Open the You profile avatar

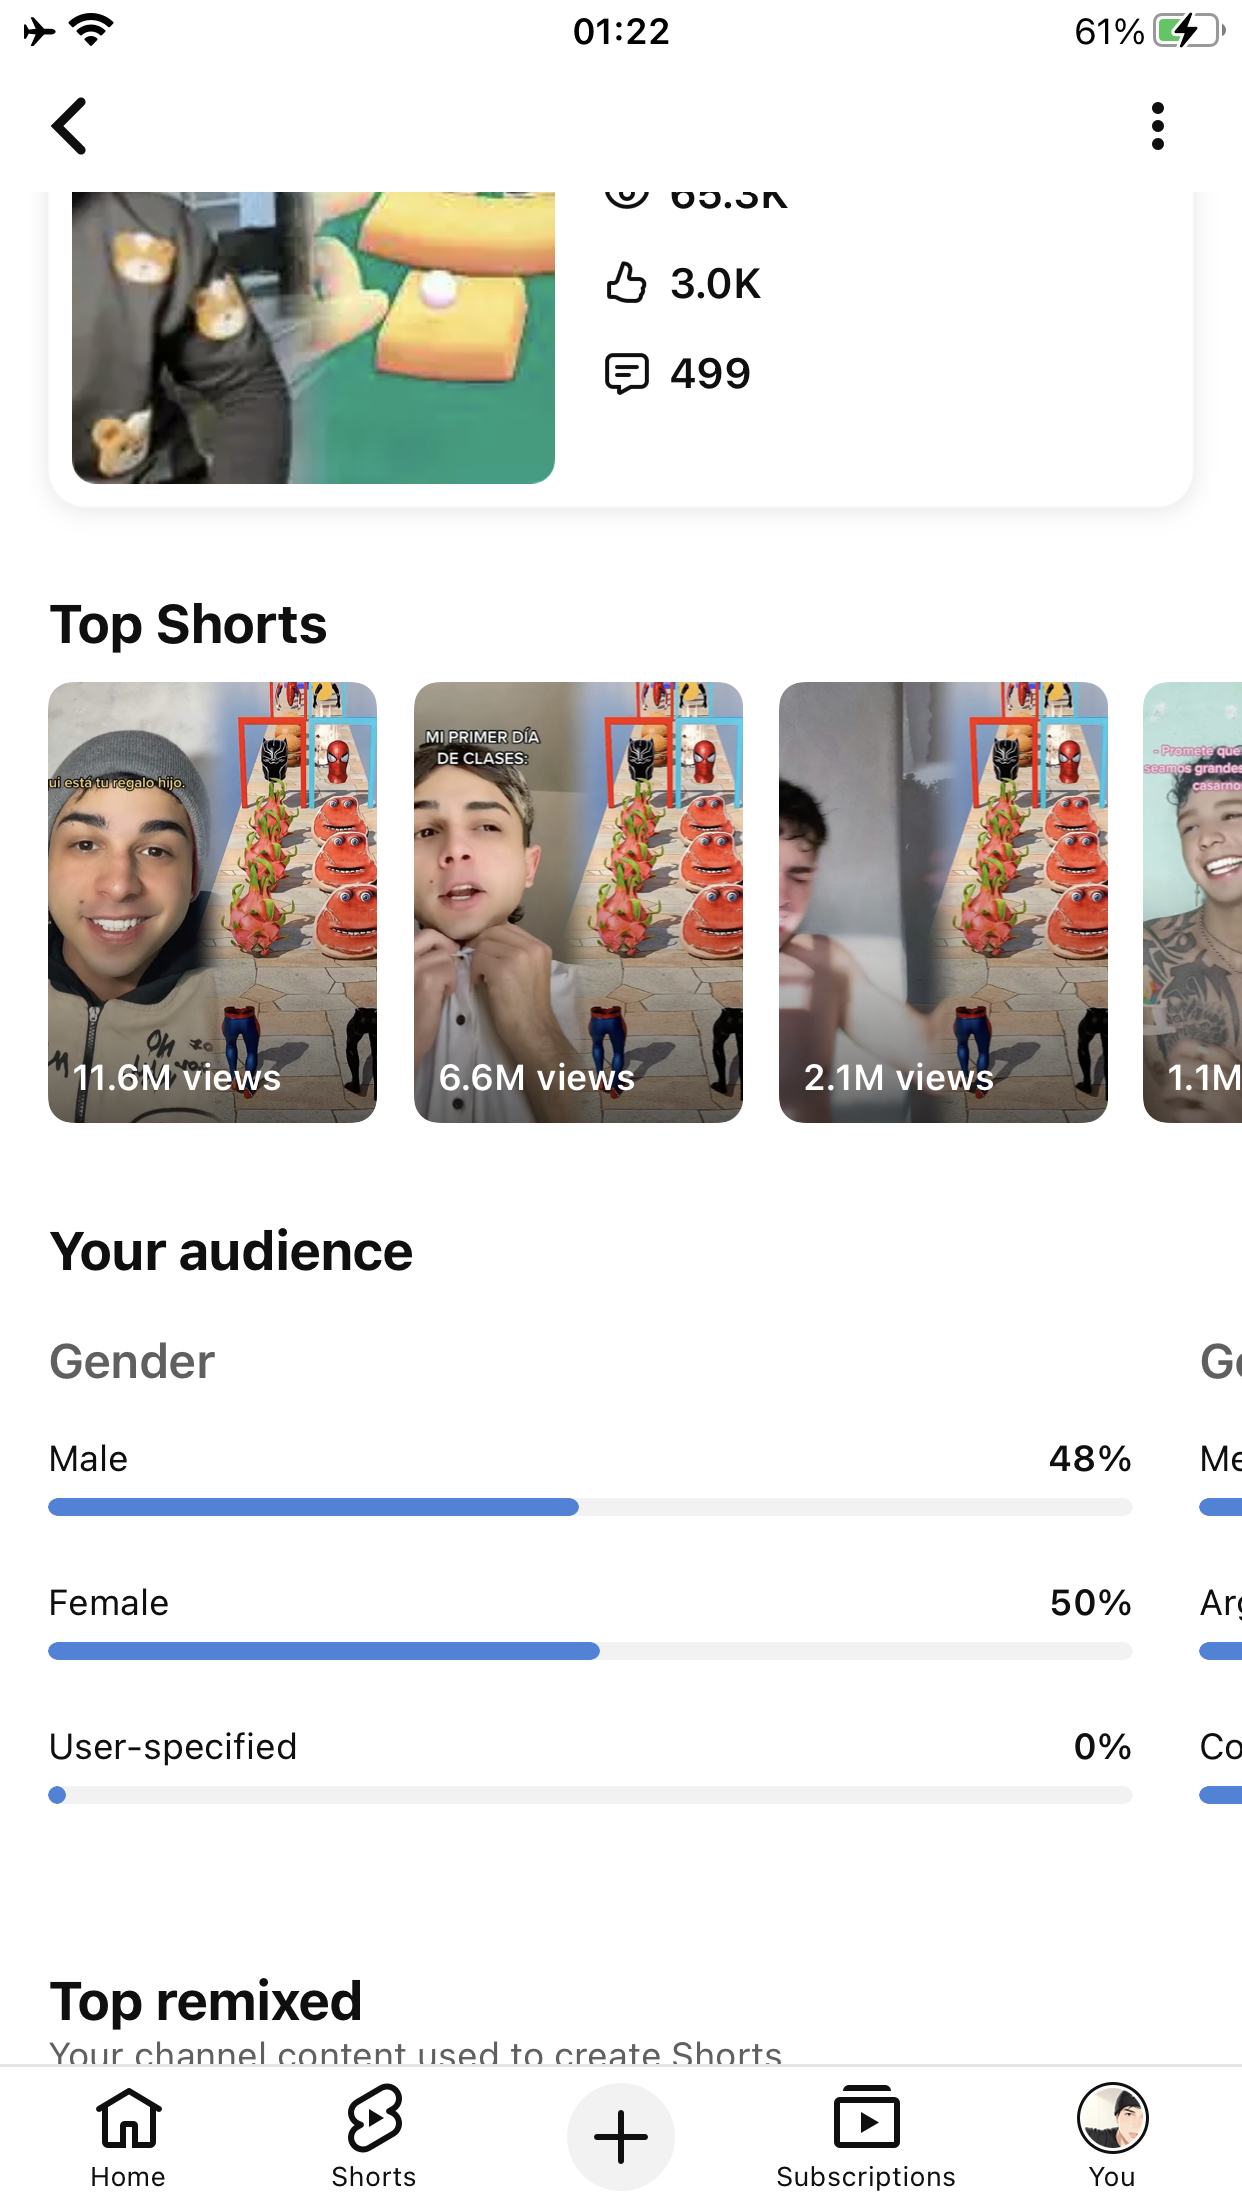point(1112,2137)
